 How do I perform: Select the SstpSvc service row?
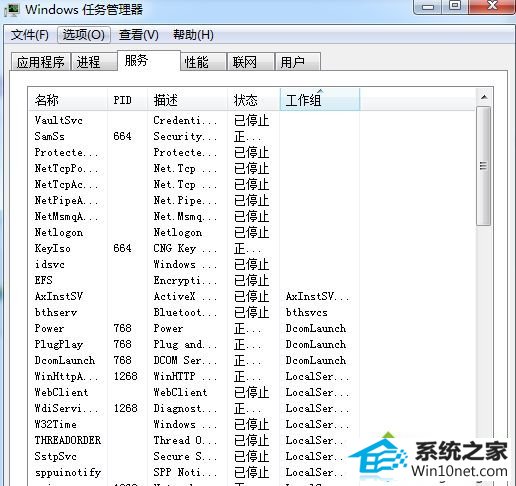click(252, 456)
